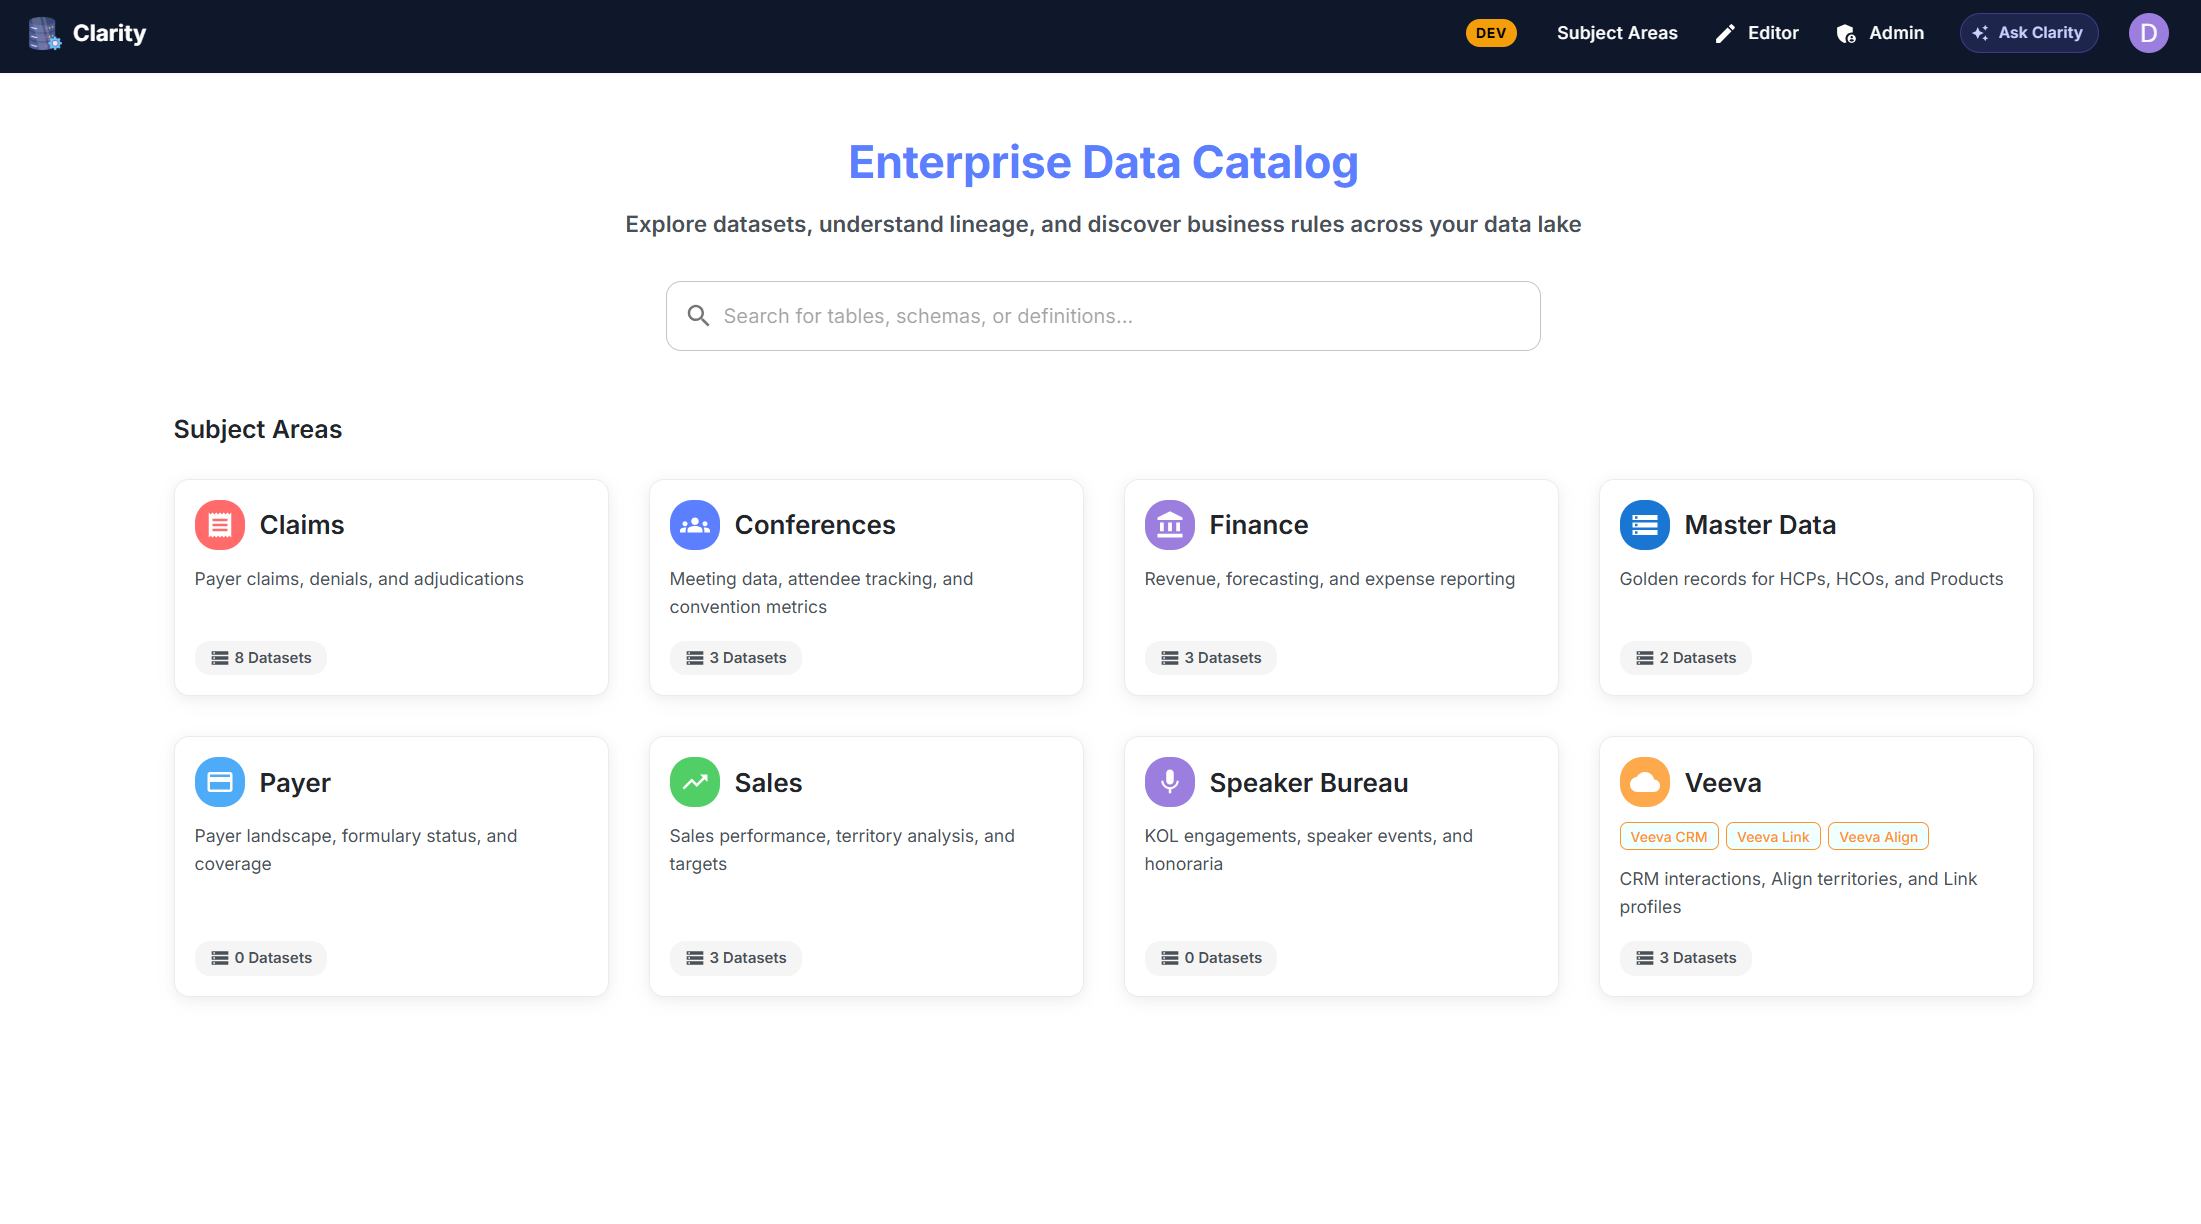Go to the Admin section

[1880, 33]
